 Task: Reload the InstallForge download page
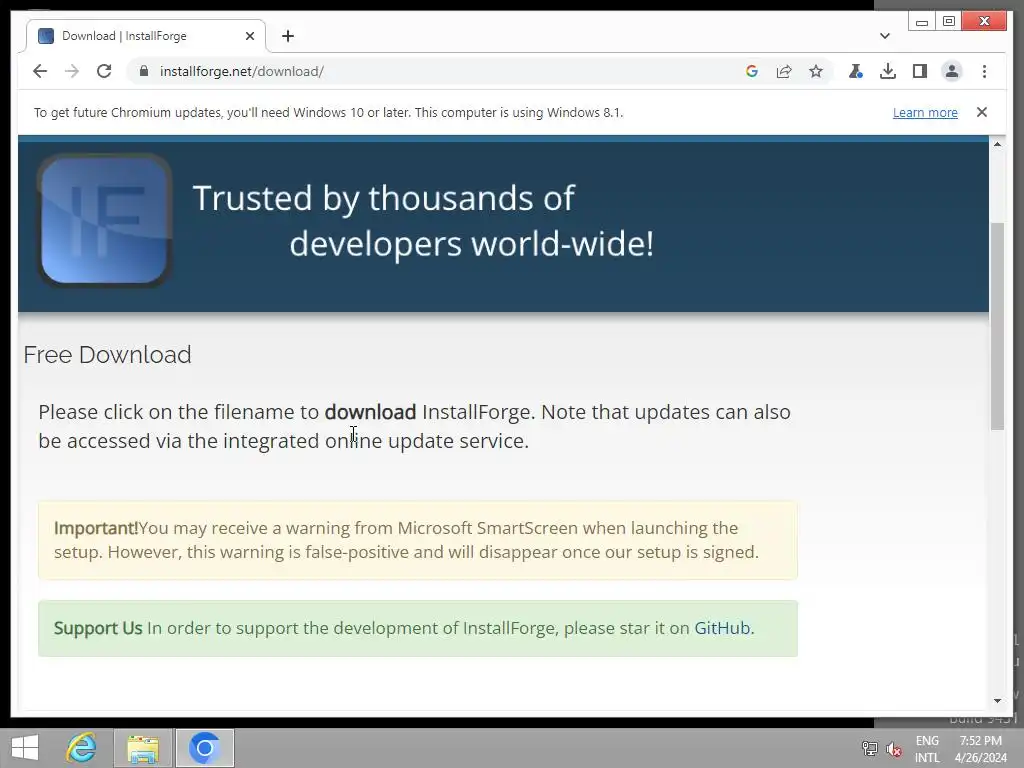[x=104, y=71]
